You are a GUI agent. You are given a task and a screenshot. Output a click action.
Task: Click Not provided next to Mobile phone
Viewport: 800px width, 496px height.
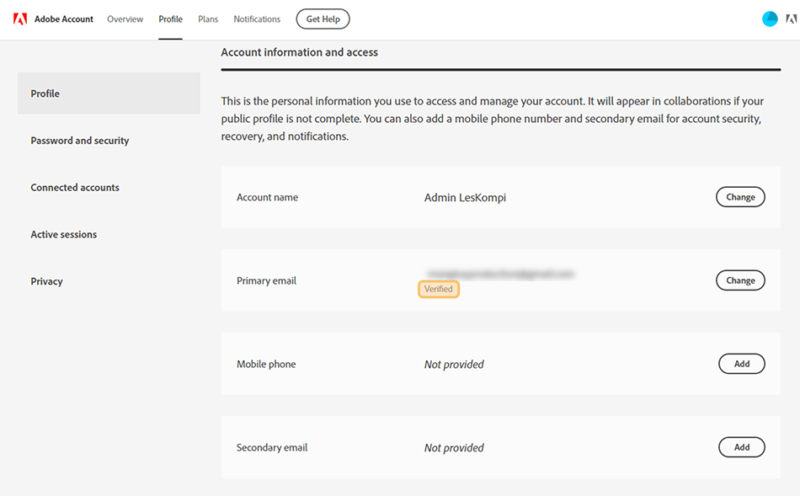click(x=454, y=364)
